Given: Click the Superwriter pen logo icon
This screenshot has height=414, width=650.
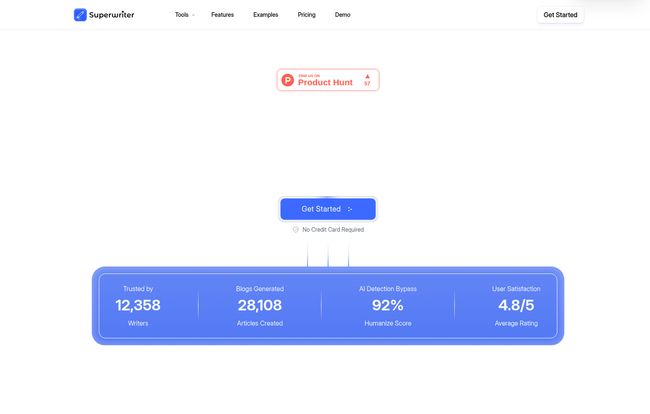Looking at the screenshot, I should pyautogui.click(x=80, y=15).
